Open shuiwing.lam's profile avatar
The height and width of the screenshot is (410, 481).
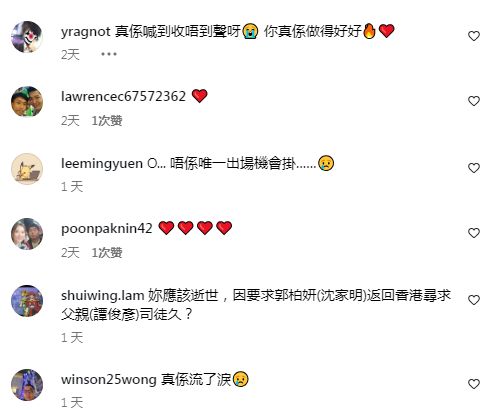pyautogui.click(x=27, y=301)
